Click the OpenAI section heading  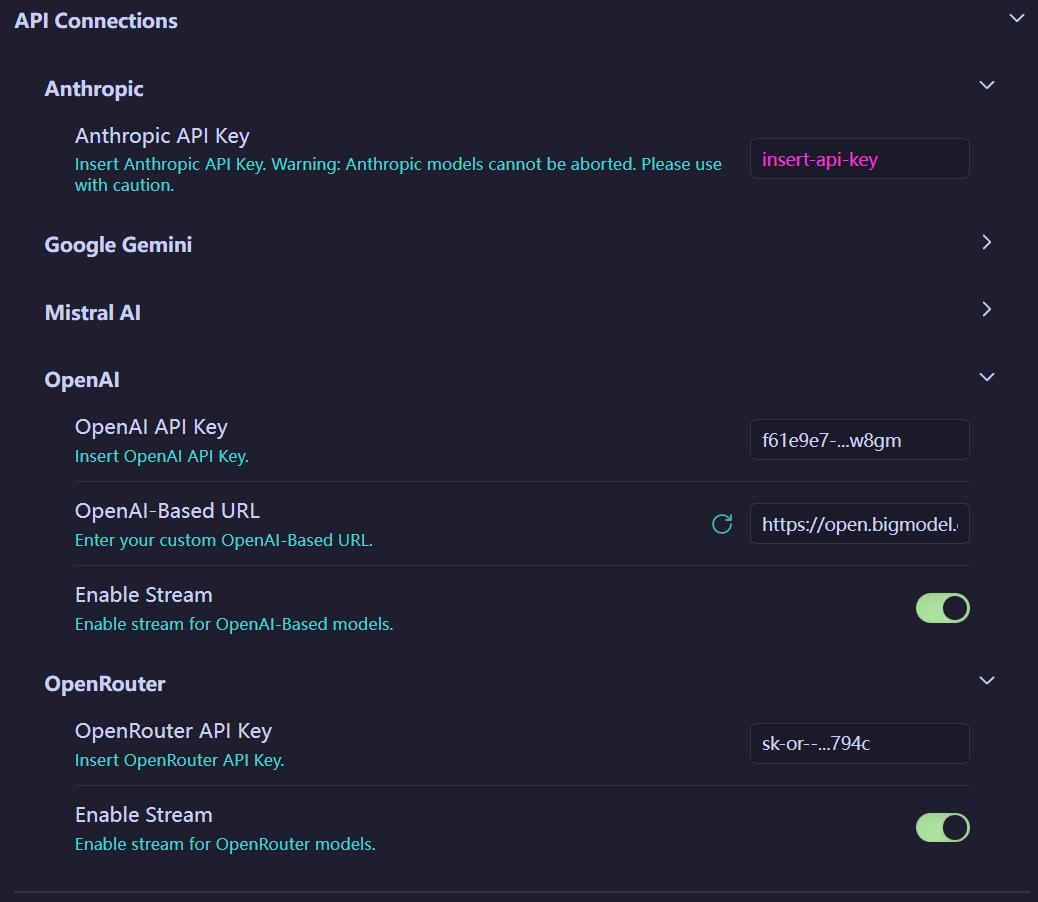pyautogui.click(x=82, y=380)
